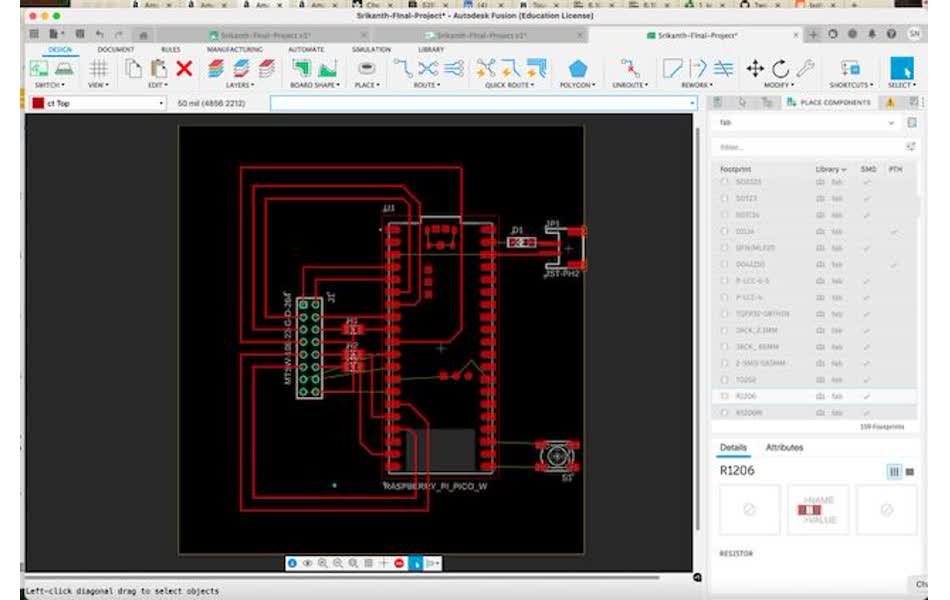The image size is (950, 600).
Task: Activate the blue Select arrow tool
Action: click(x=901, y=69)
